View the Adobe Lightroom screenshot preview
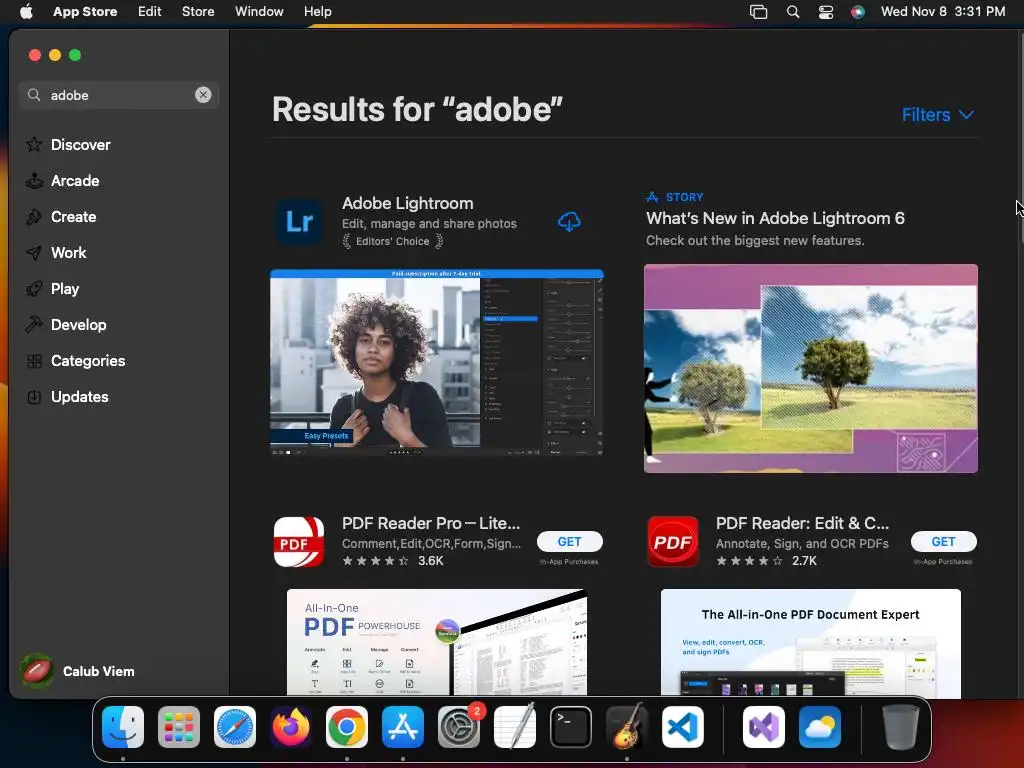Screen dimensions: 1024x768 pyautogui.click(x=436, y=362)
